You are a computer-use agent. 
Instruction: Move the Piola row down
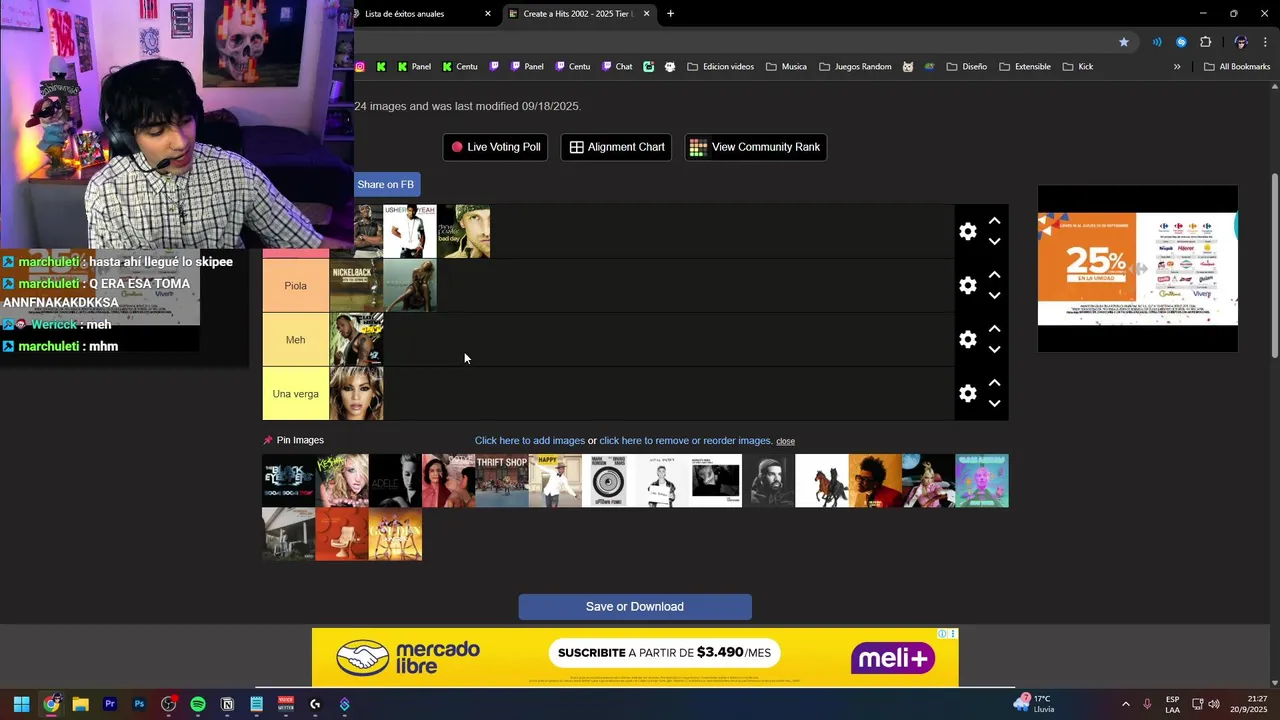(994, 296)
